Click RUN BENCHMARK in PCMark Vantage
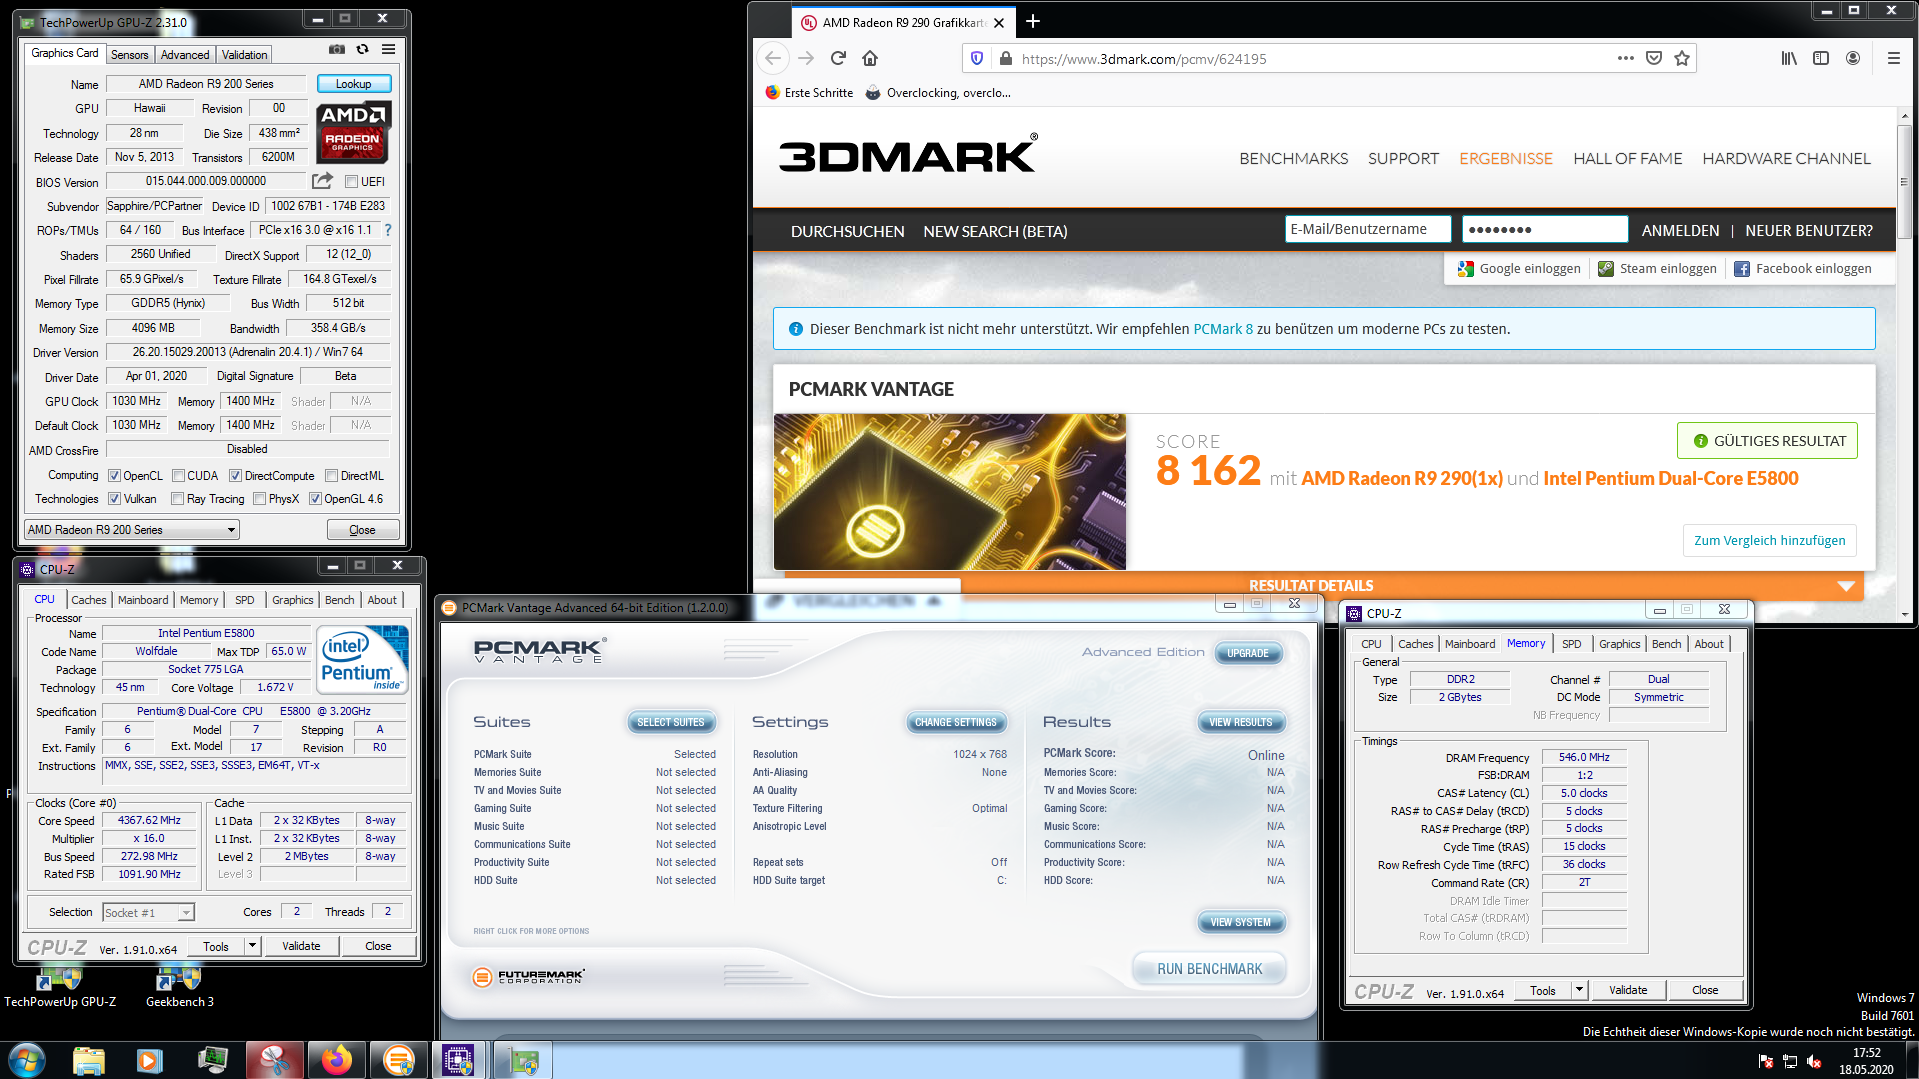The width and height of the screenshot is (1919, 1079). click(1209, 969)
